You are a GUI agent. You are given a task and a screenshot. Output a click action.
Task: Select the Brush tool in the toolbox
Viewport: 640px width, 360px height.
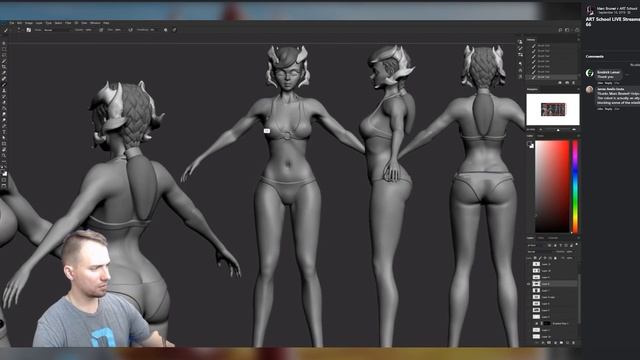click(4, 85)
